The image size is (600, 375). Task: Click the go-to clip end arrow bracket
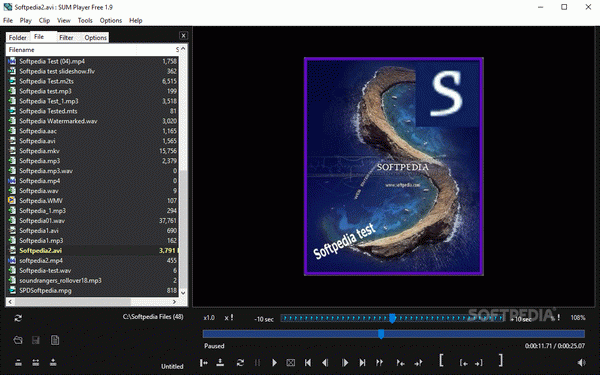click(479, 363)
